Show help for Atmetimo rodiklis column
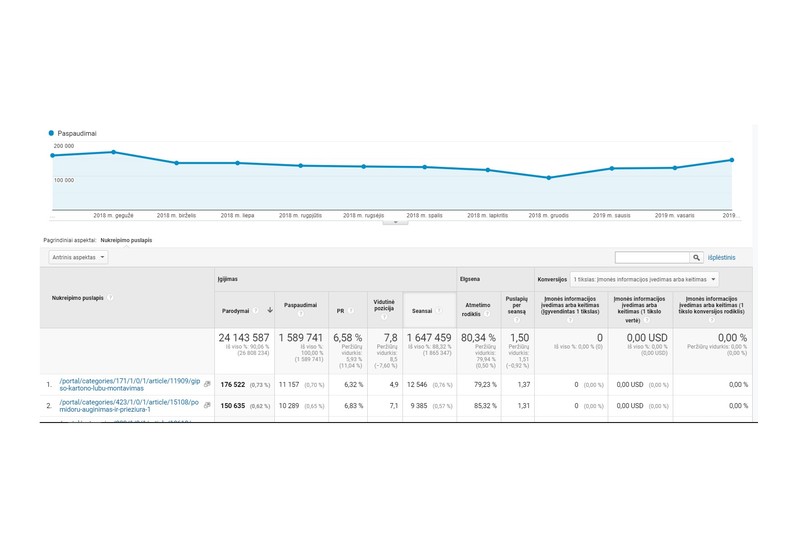The width and height of the screenshot is (800, 533). [x=487, y=314]
